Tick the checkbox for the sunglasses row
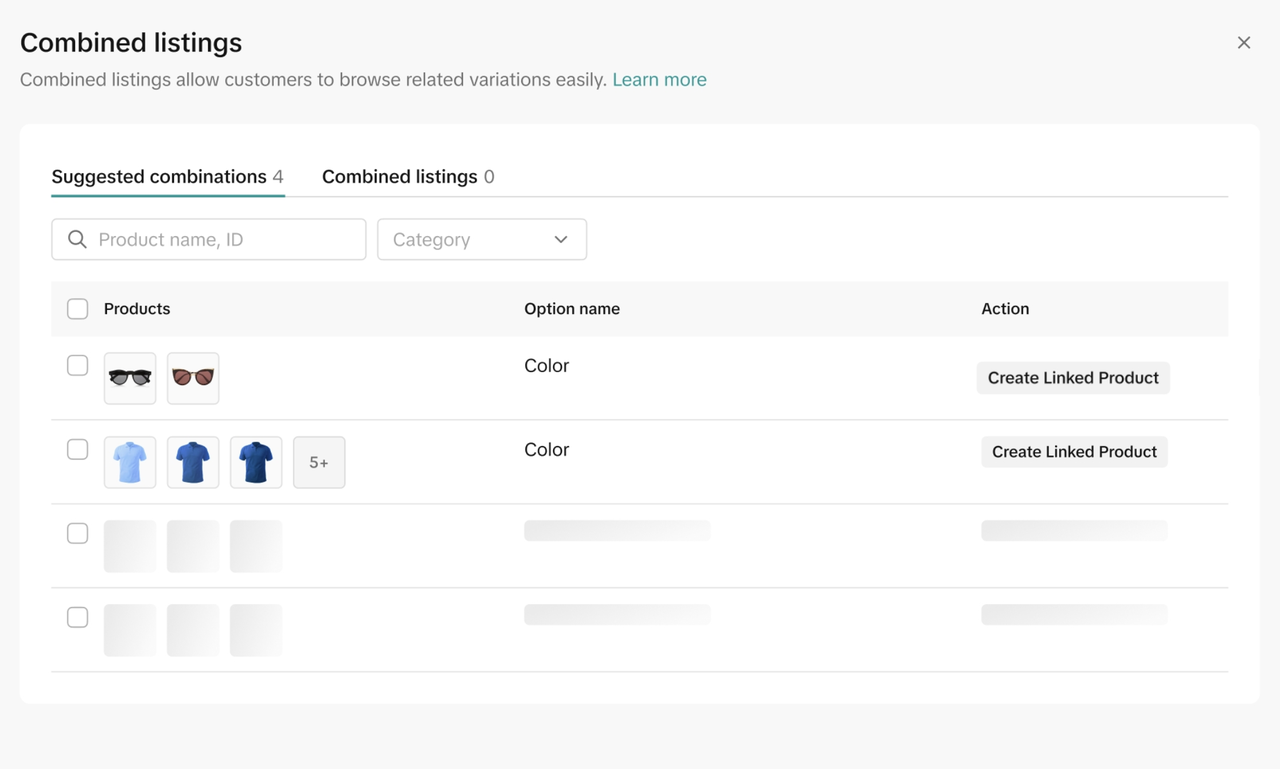Viewport: 1280px width, 769px height. (78, 366)
